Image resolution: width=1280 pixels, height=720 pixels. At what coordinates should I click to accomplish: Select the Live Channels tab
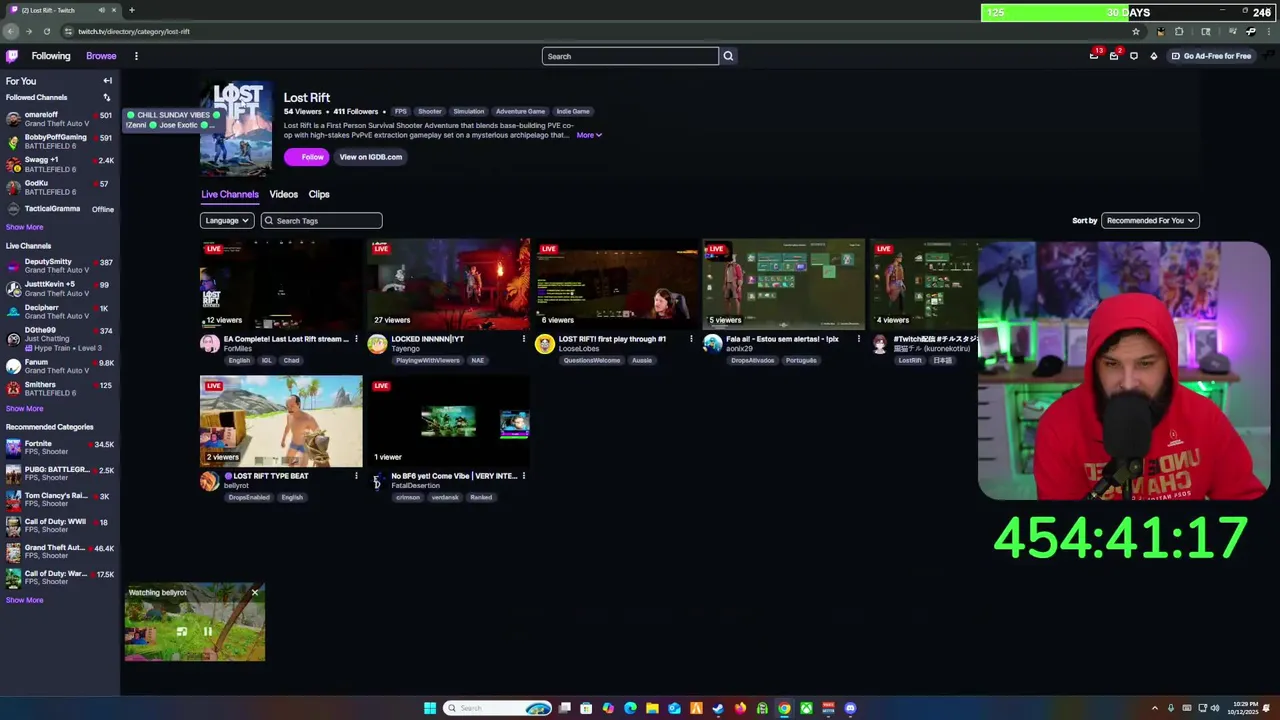pos(230,194)
